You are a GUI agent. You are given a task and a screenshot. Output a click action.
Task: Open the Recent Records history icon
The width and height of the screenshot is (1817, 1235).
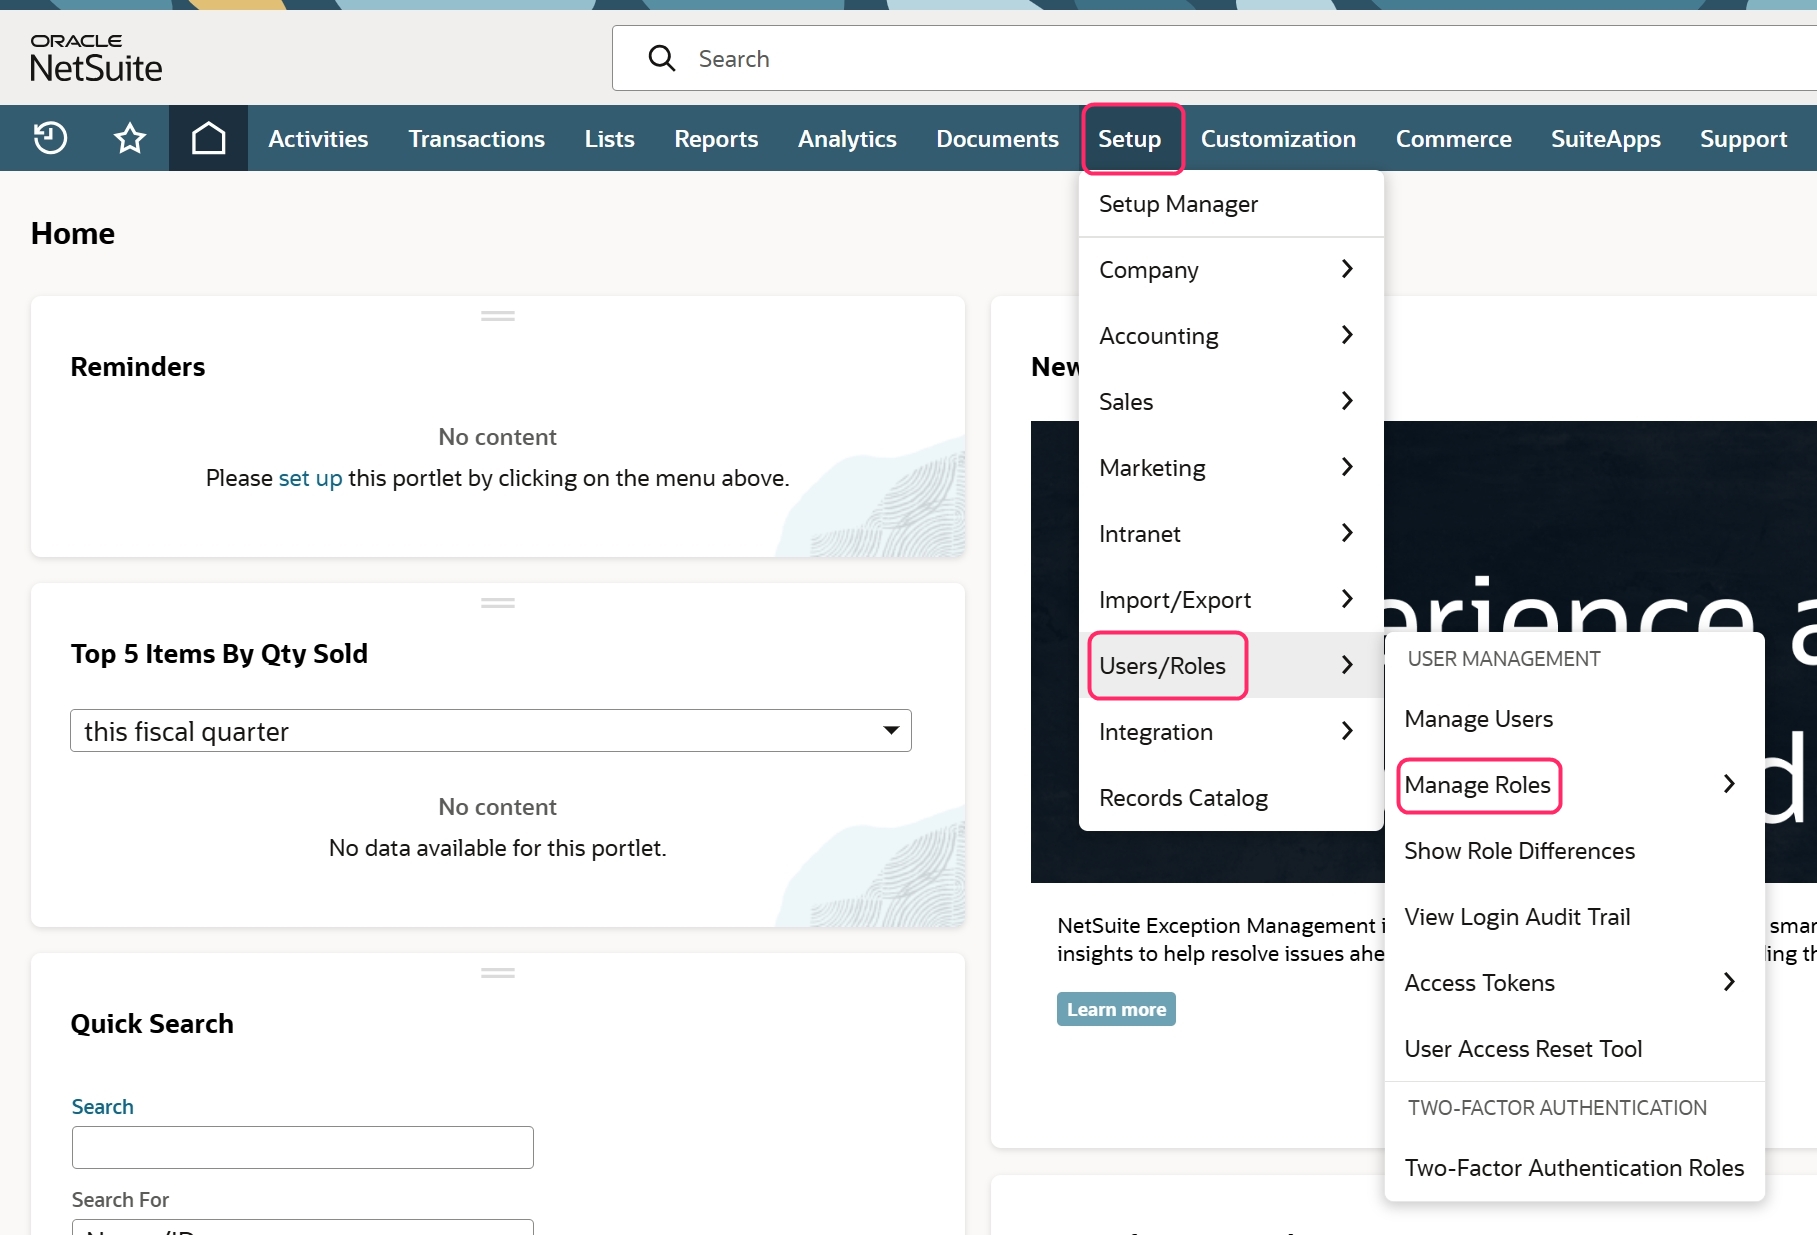point(50,138)
